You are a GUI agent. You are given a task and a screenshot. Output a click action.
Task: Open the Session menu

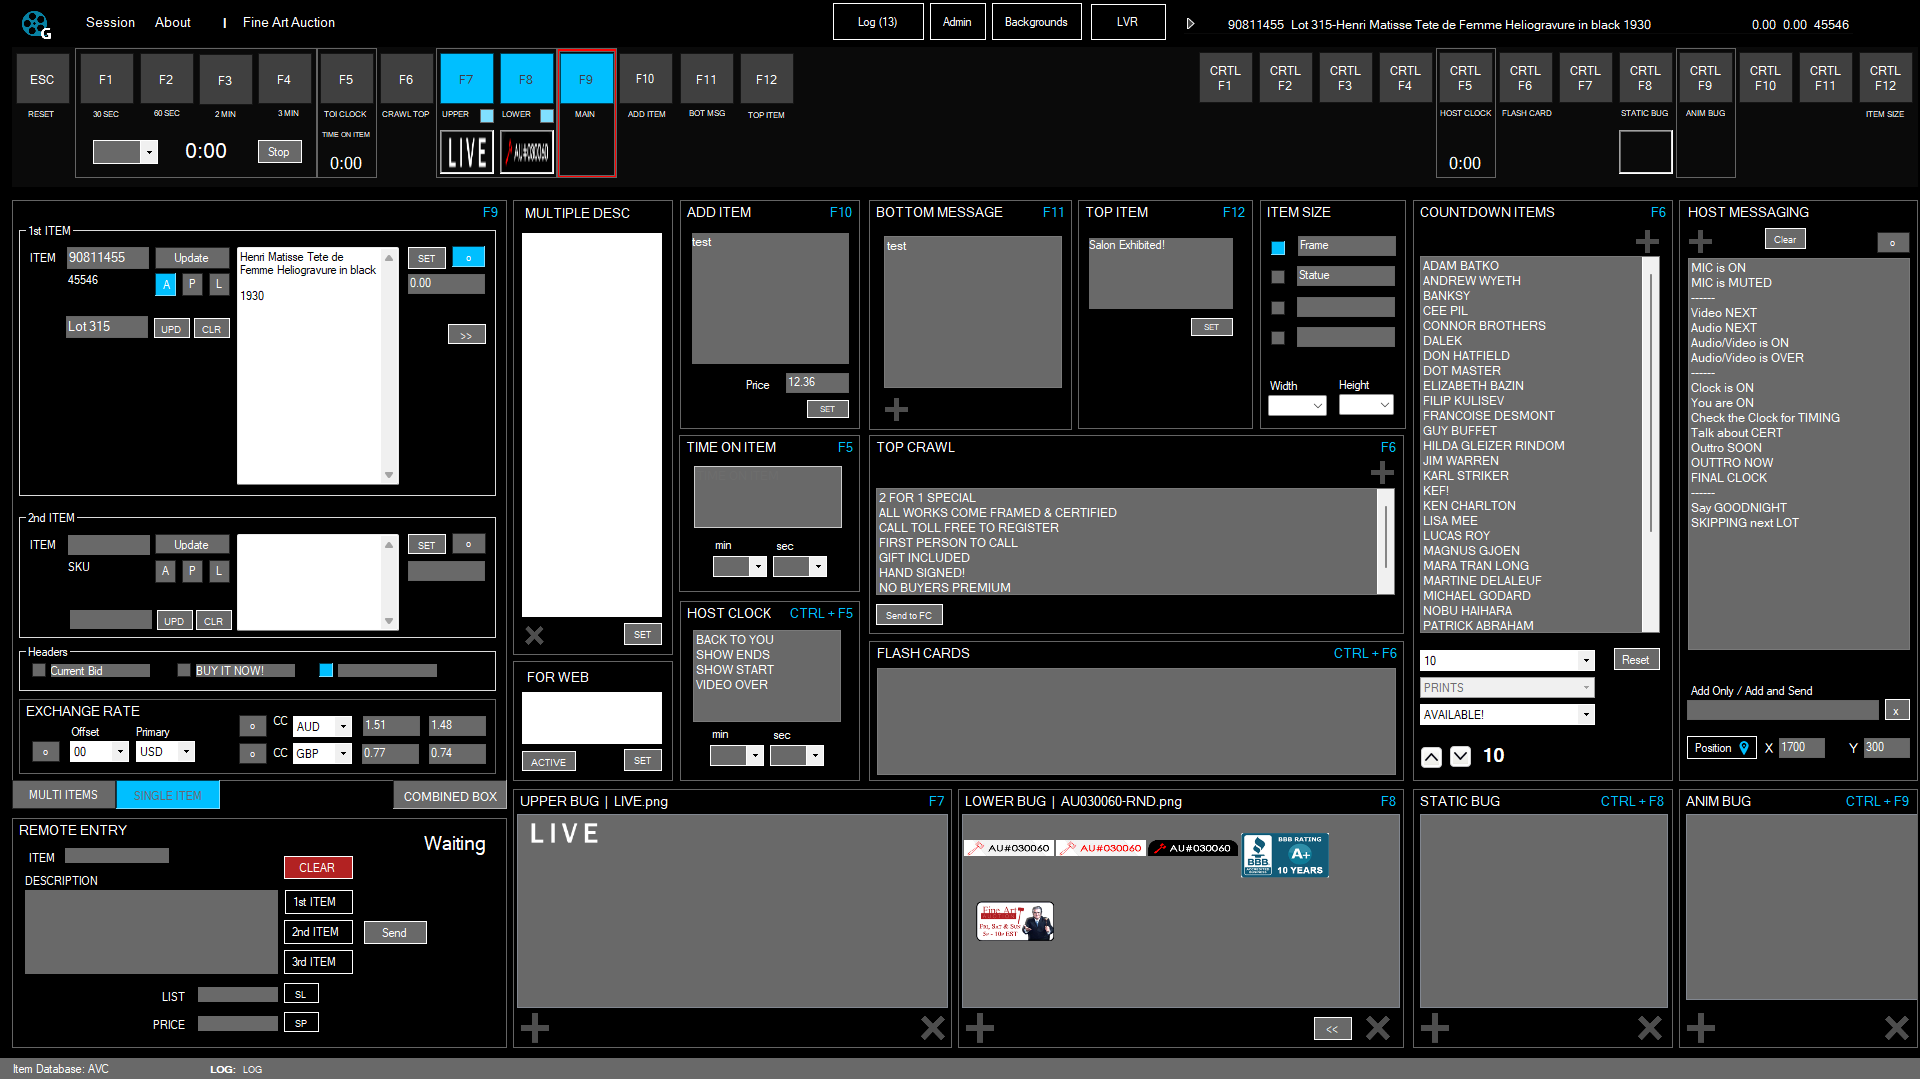click(110, 22)
